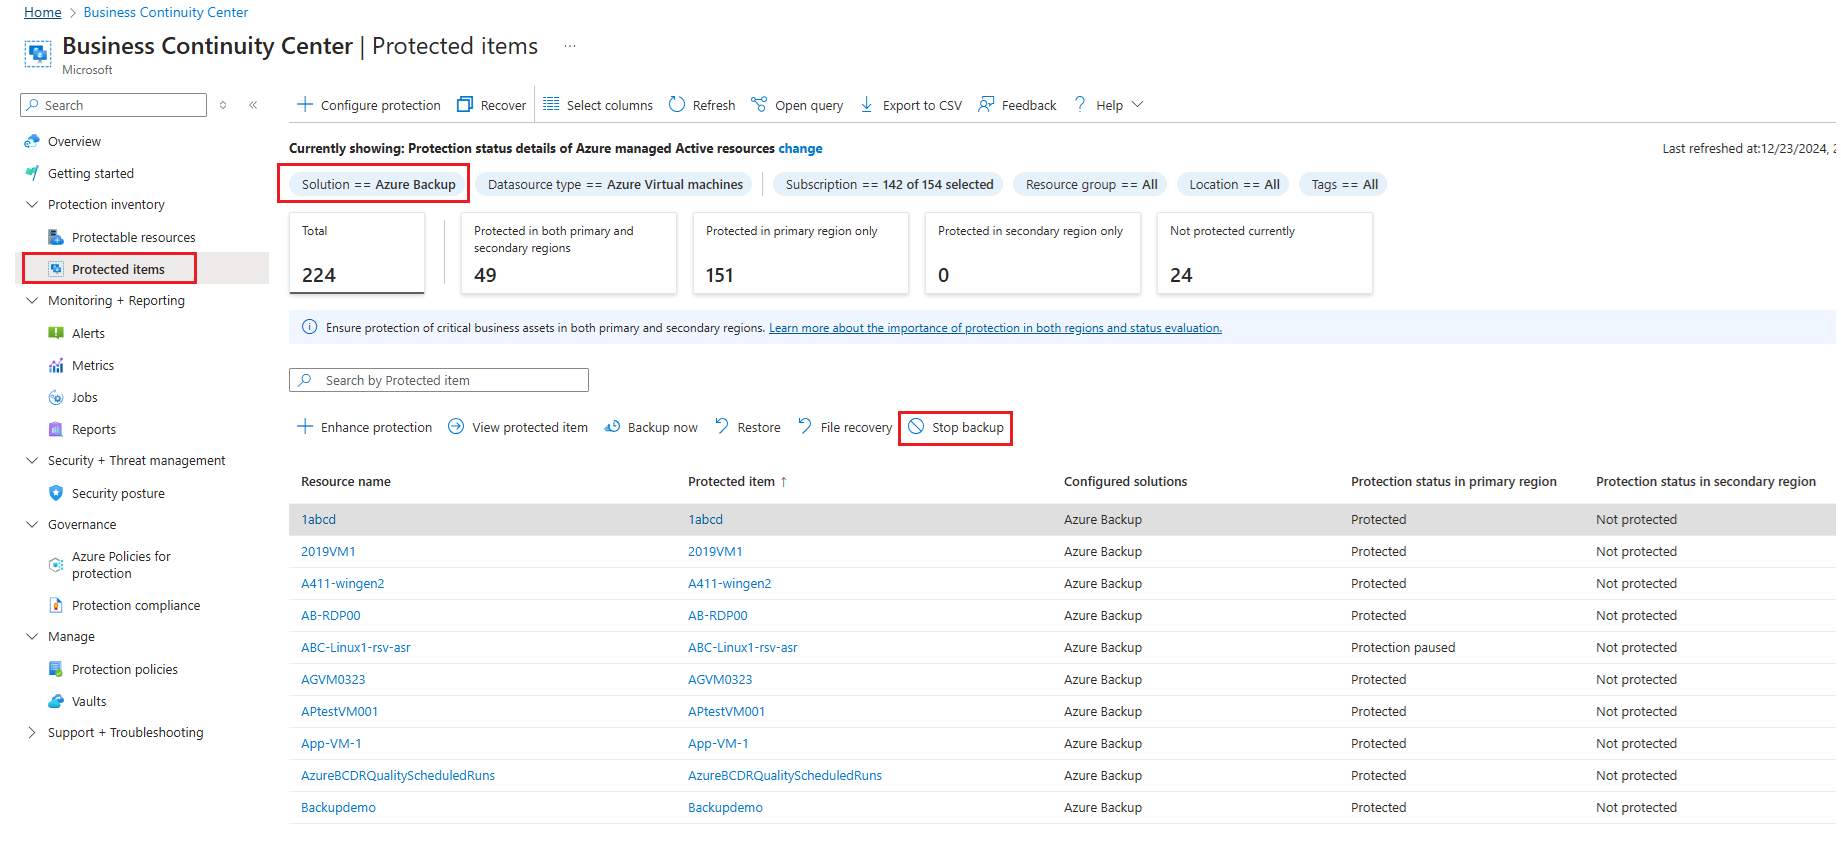
Task: Select Protected in both primary and secondary card
Action: [569, 253]
